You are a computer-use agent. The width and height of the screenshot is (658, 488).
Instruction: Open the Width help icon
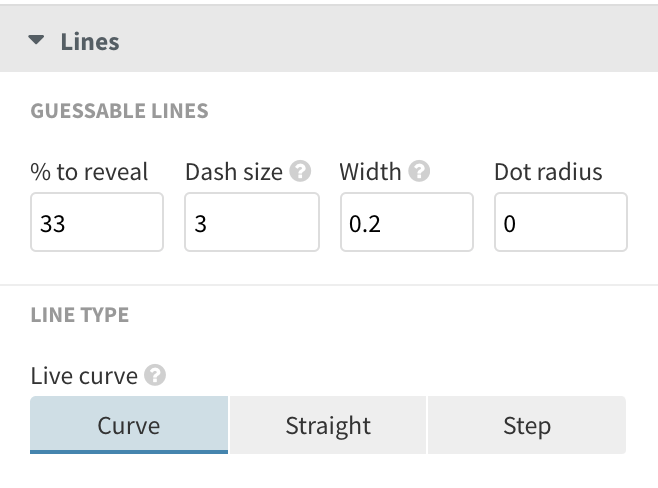419,171
